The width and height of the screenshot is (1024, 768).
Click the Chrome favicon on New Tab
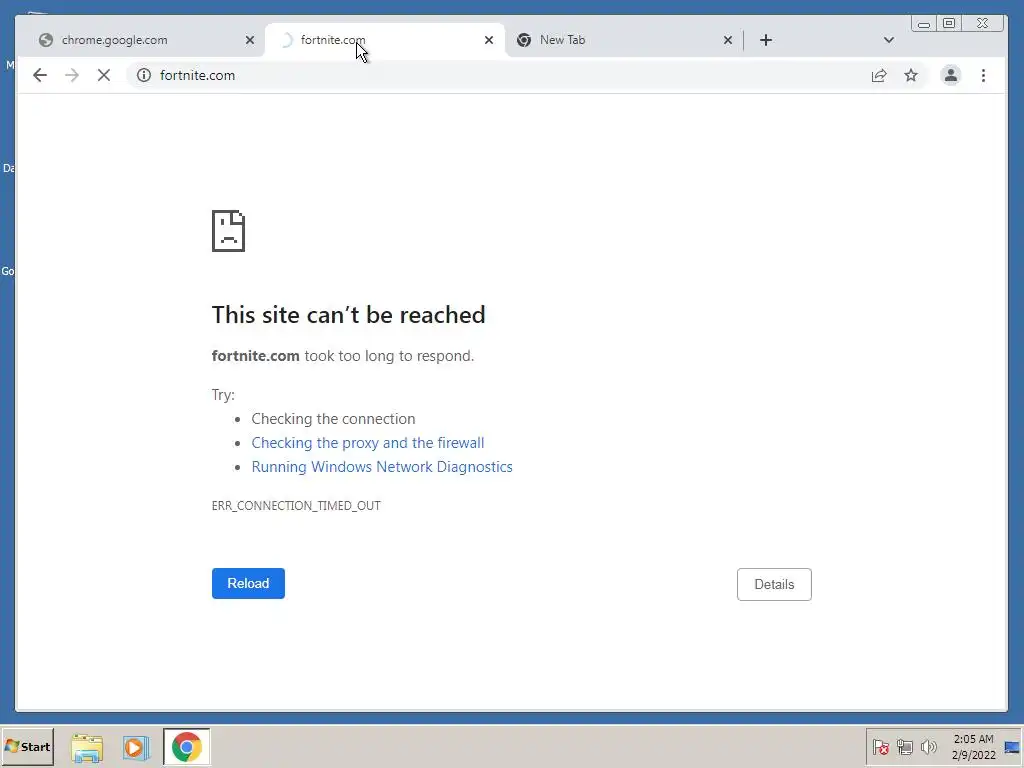[524, 40]
